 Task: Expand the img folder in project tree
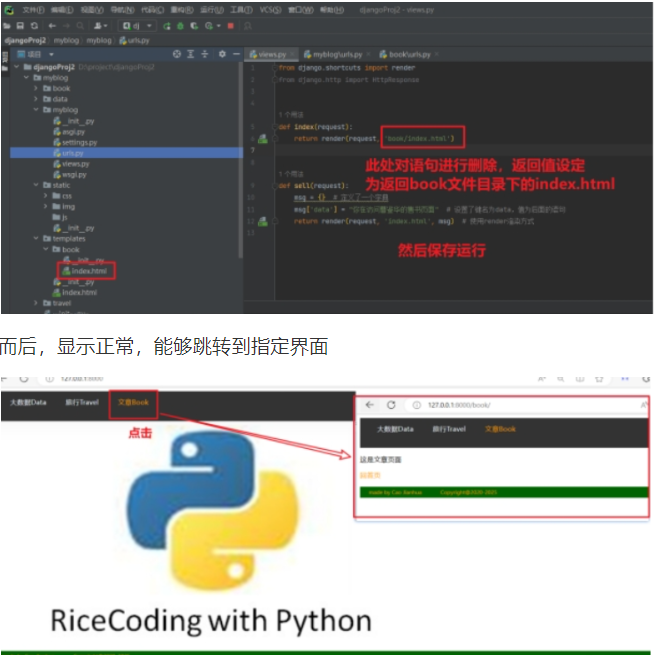45,206
